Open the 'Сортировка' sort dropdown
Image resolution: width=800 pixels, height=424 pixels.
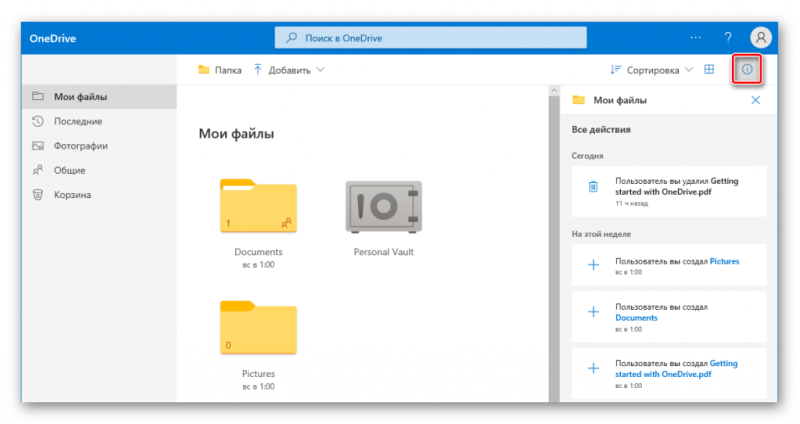pyautogui.click(x=652, y=70)
